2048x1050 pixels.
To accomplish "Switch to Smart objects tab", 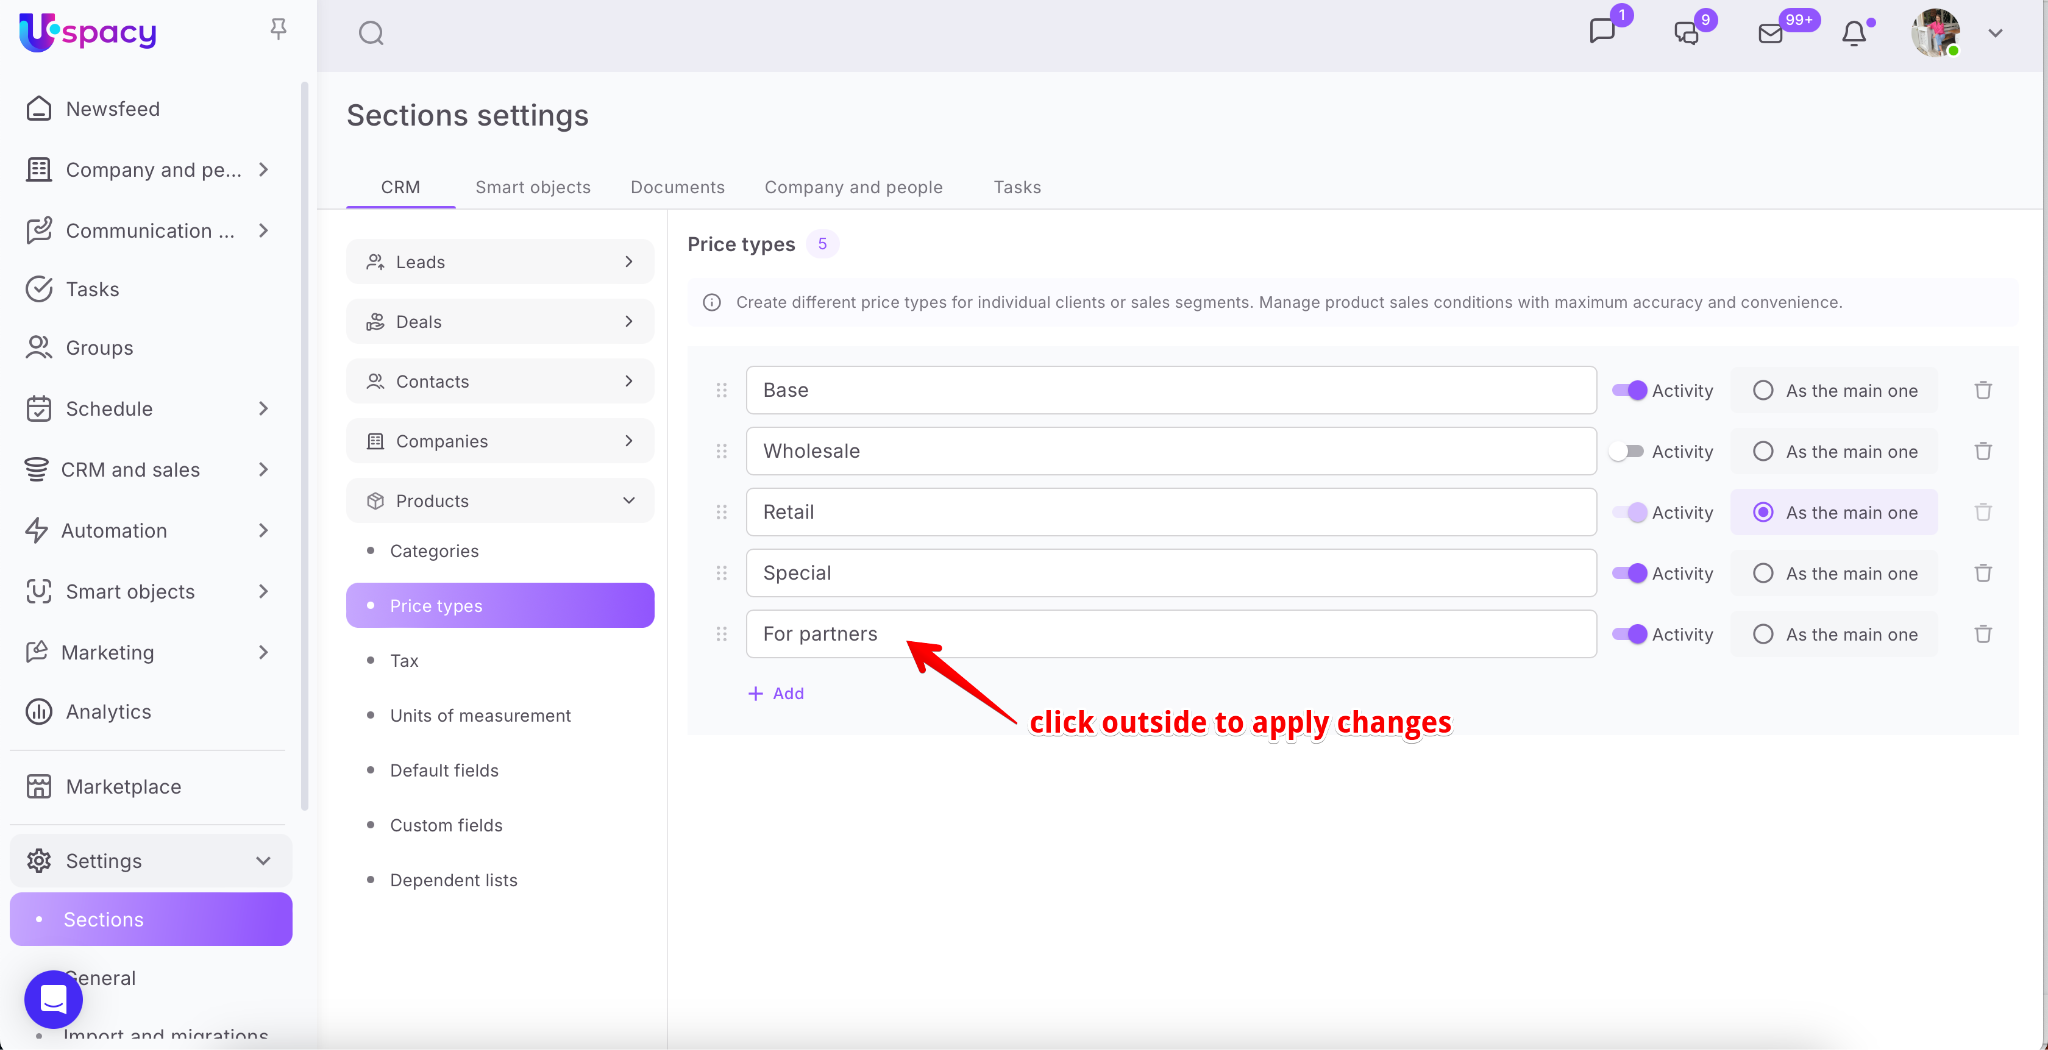I will click(533, 187).
